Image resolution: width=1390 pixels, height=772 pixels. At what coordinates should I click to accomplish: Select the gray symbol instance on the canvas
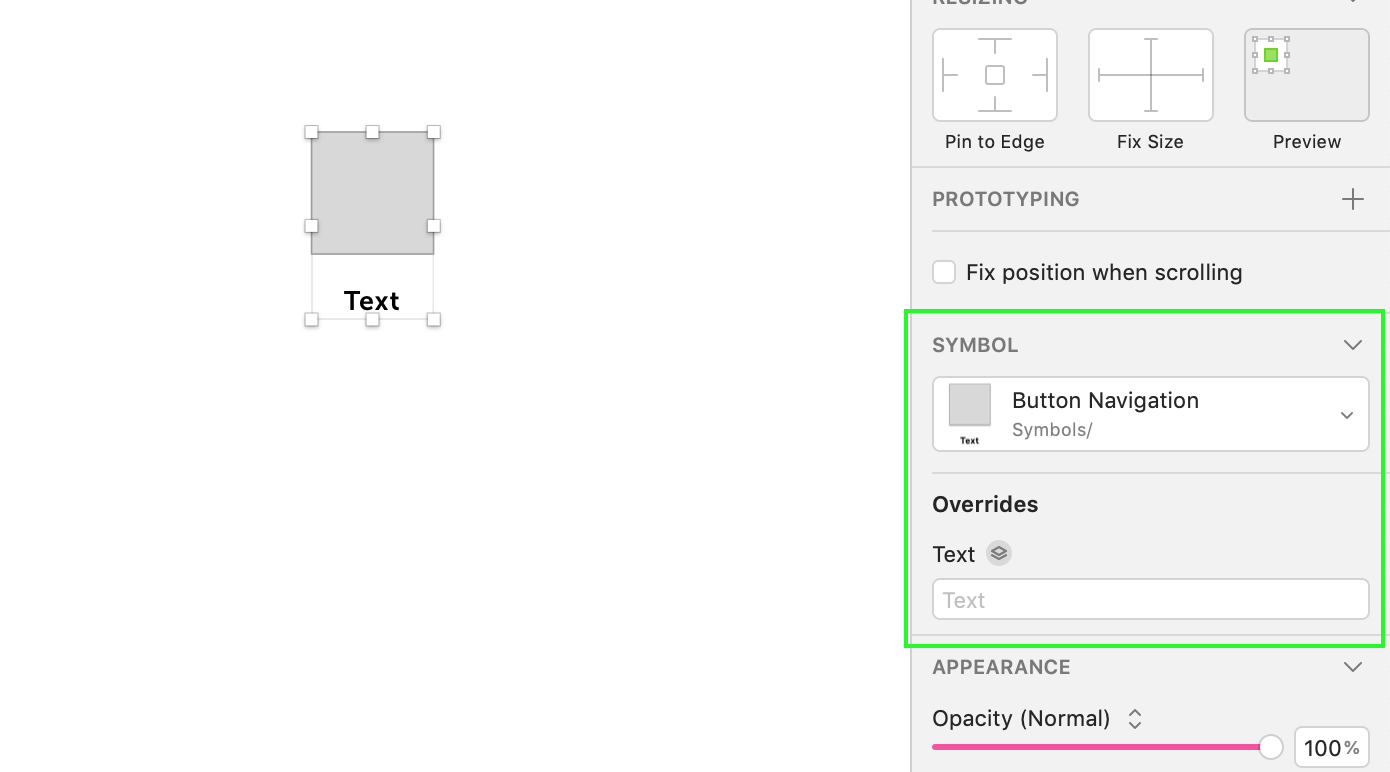pos(371,190)
